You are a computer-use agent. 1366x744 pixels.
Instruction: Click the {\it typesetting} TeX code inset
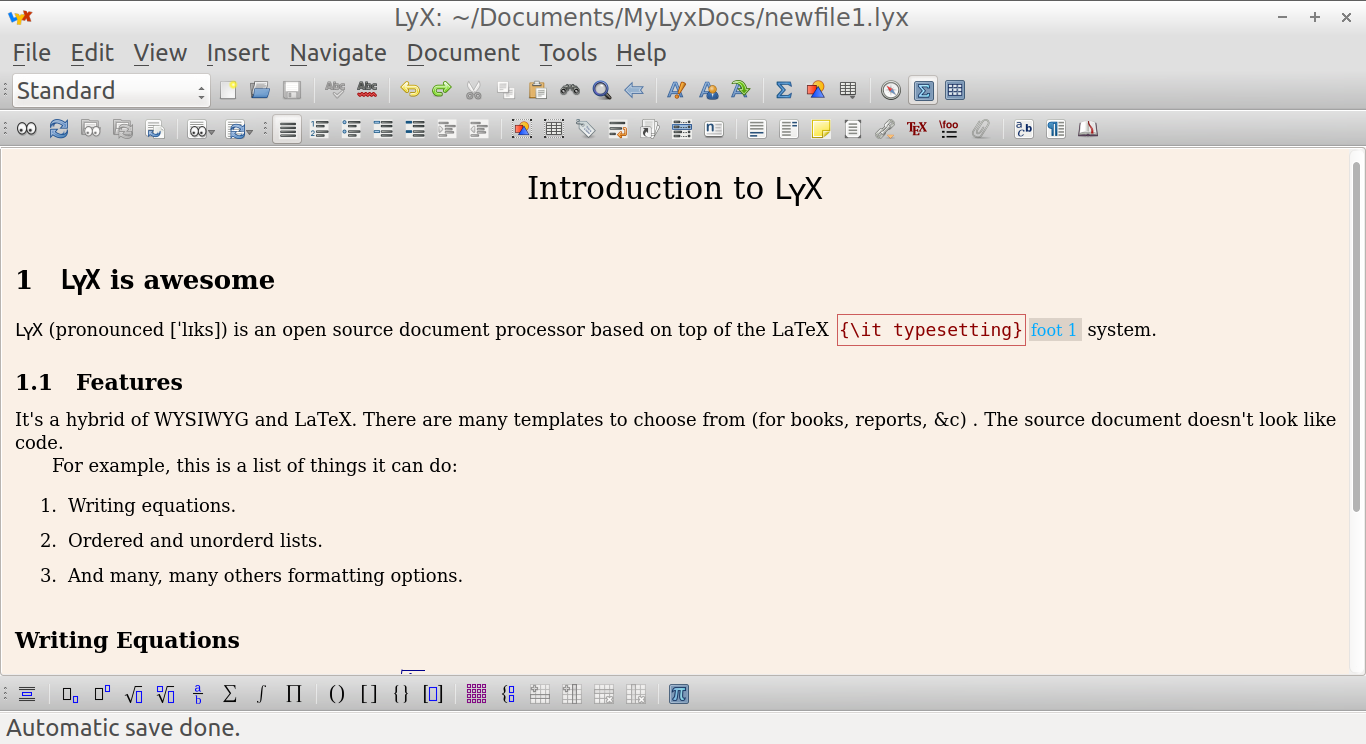(931, 330)
